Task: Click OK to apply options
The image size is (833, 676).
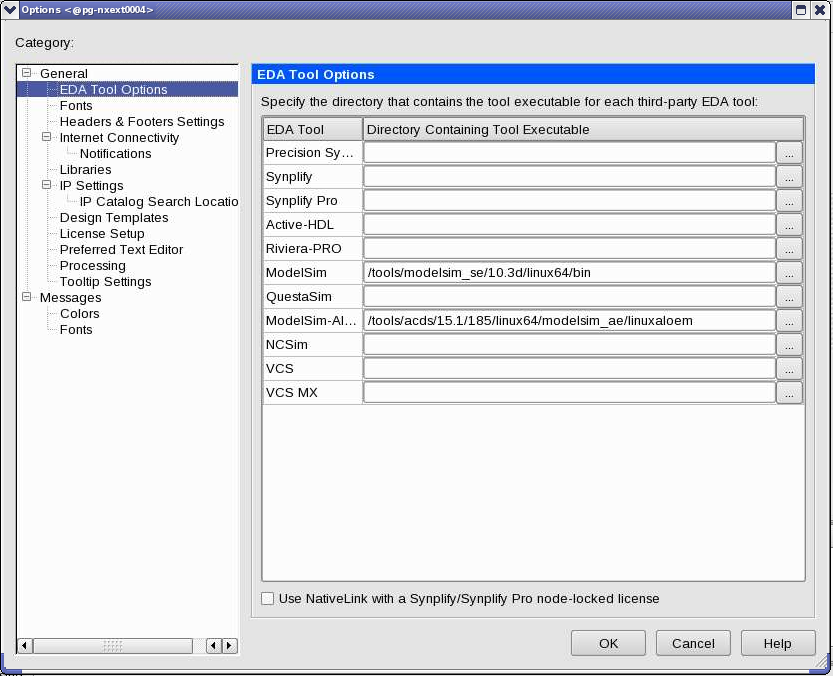Action: click(608, 643)
